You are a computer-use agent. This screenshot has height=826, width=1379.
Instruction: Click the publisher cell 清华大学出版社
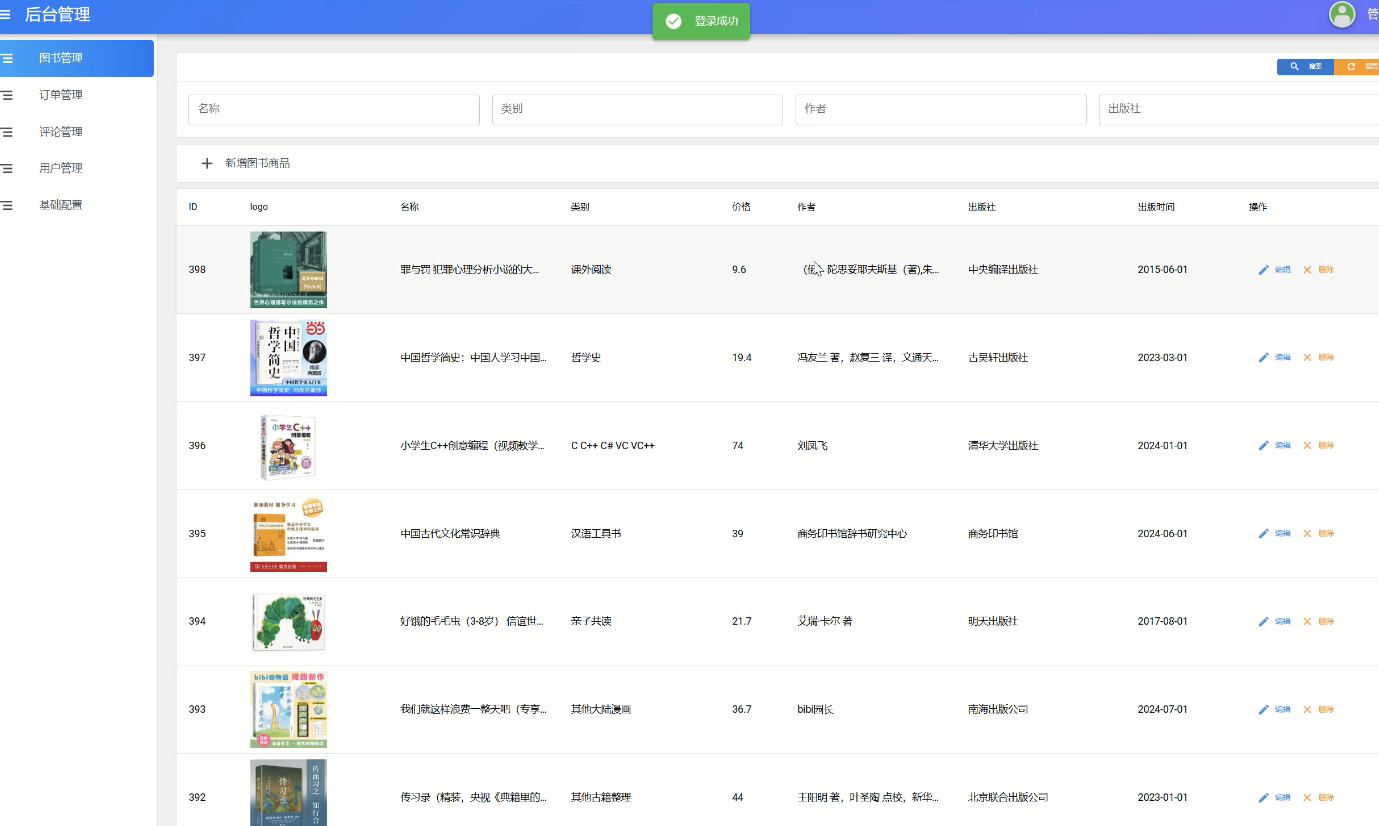pos(1003,446)
